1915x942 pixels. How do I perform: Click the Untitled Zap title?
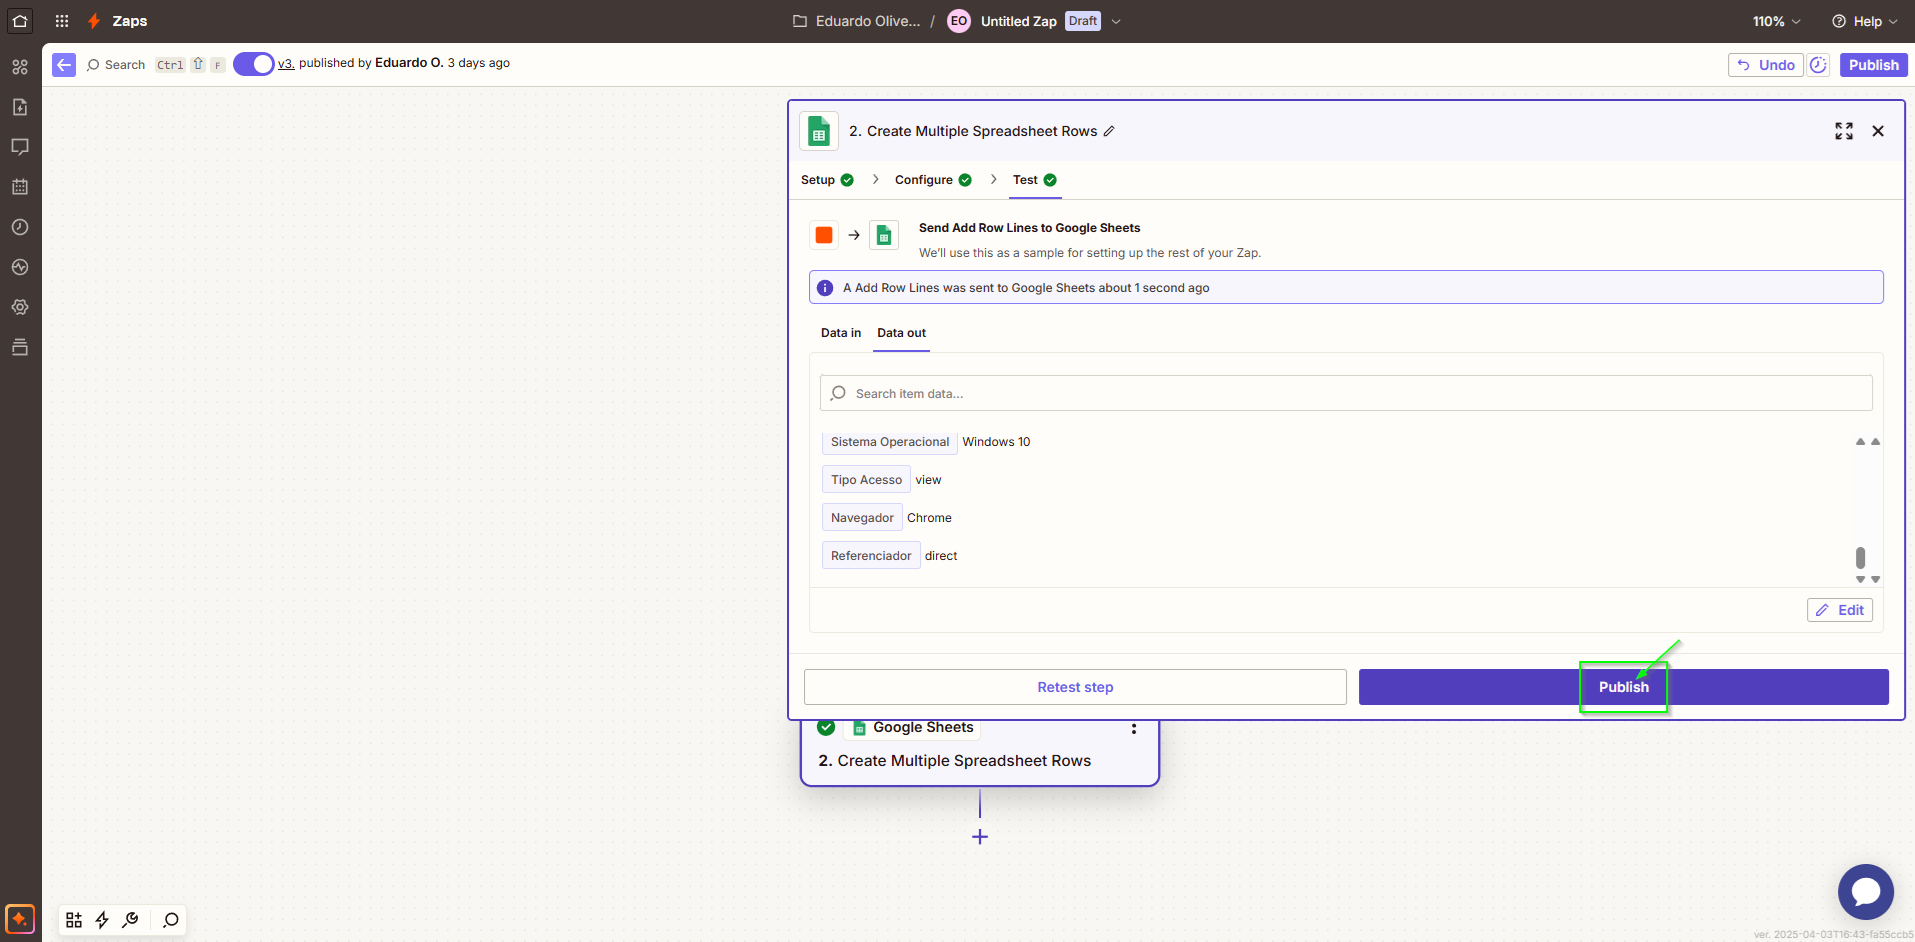pos(1018,21)
